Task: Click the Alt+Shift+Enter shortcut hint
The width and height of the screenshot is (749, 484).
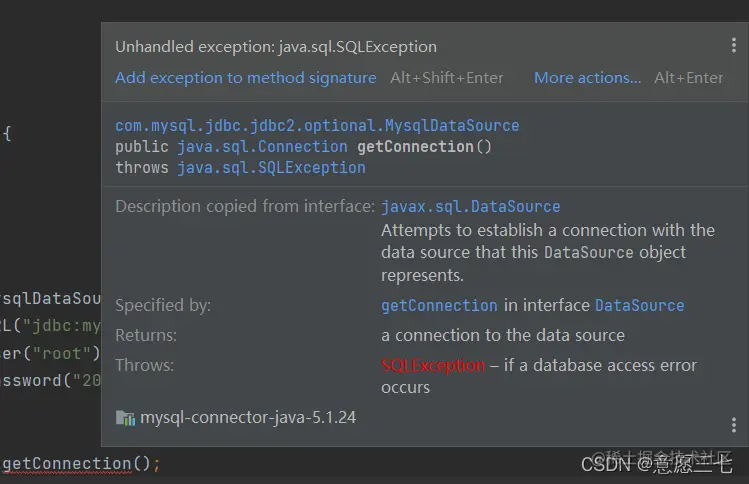Action: pyautogui.click(x=447, y=77)
